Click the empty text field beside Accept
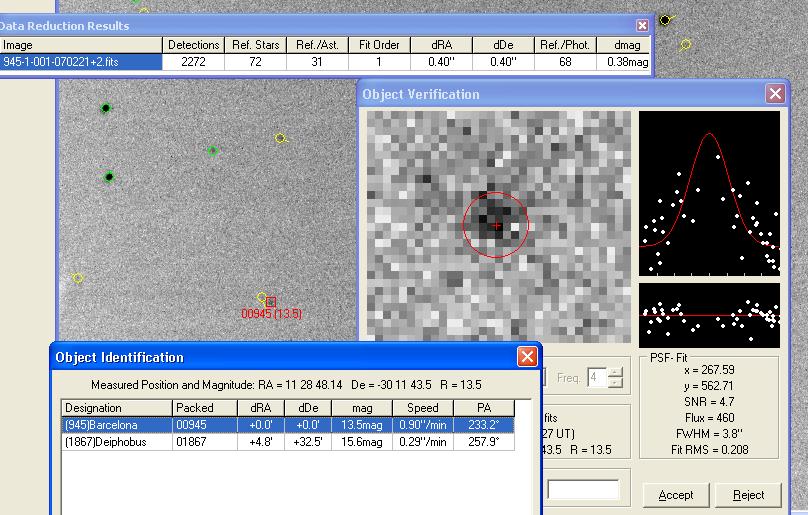Viewport: 808px width, 515px height. 583,489
